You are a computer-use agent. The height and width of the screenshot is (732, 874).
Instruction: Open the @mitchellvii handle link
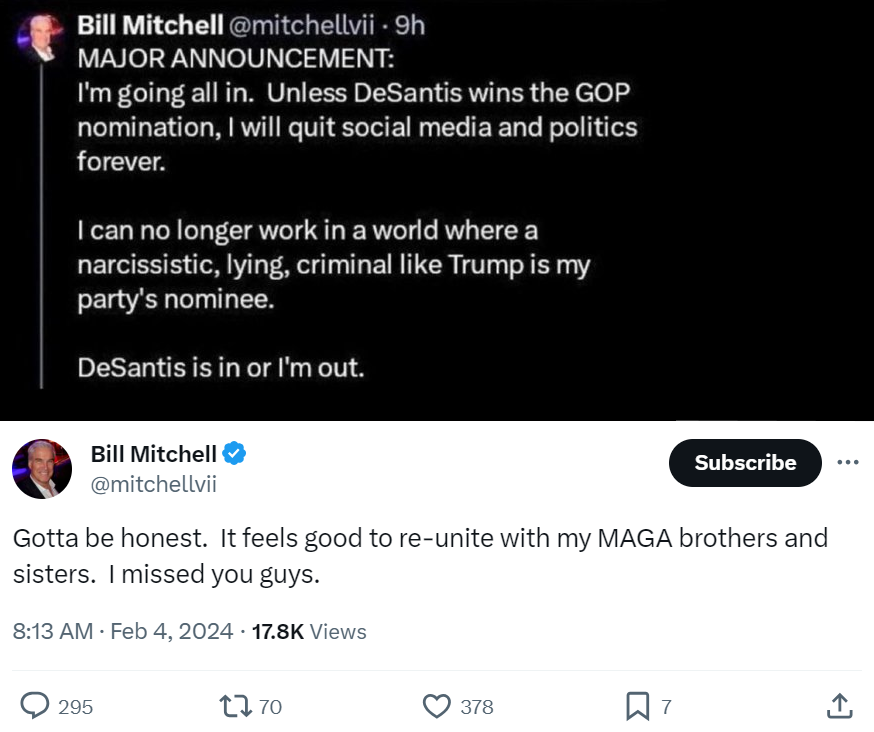(x=153, y=484)
